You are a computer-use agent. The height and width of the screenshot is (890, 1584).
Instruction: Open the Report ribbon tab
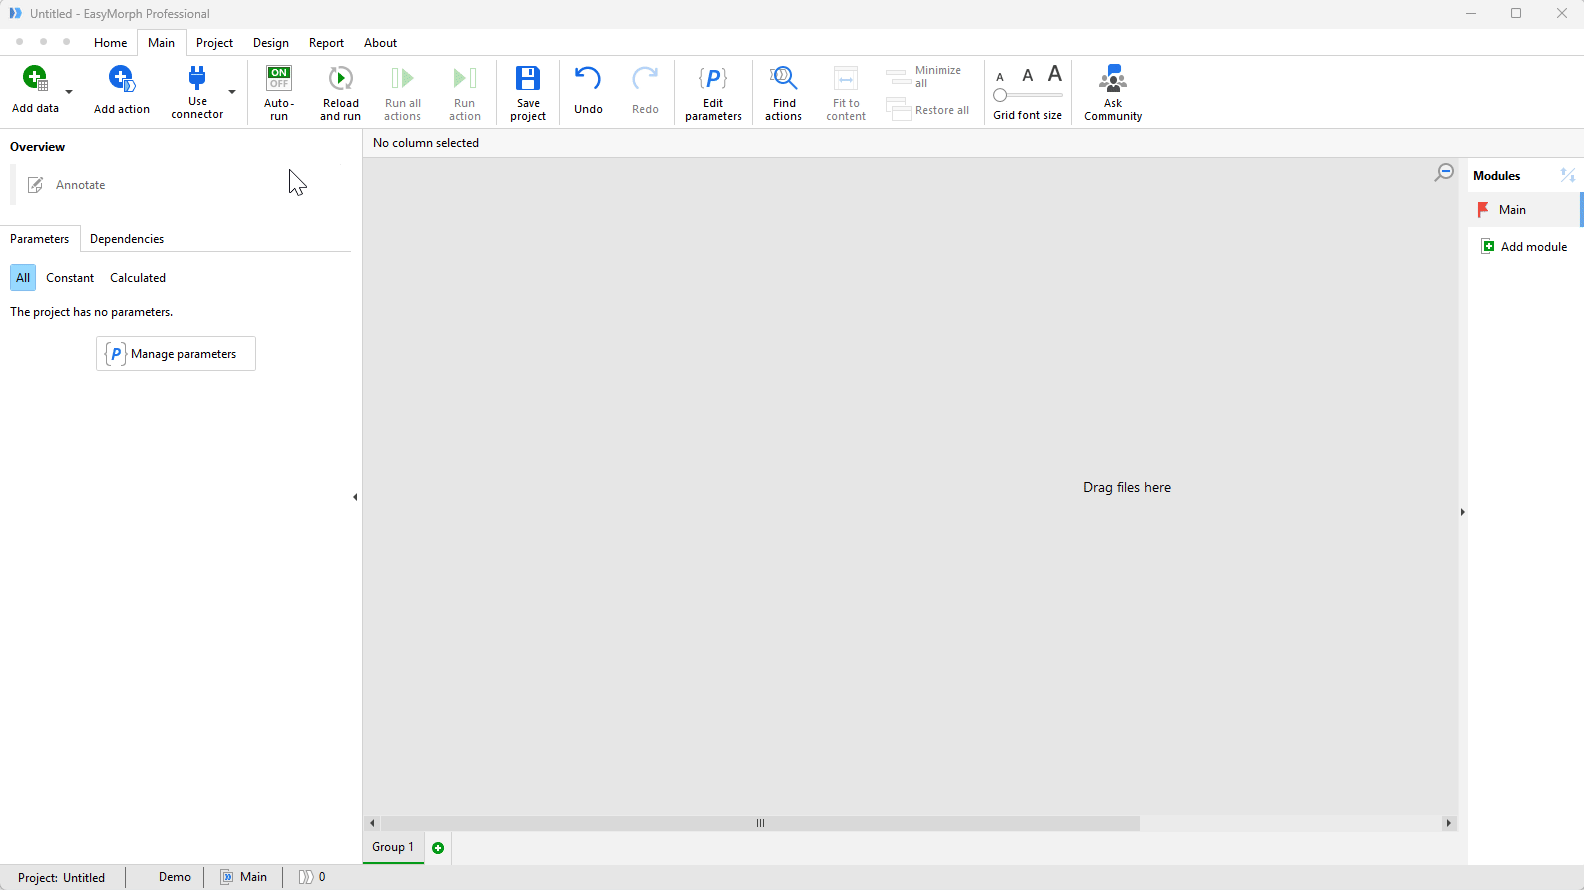[326, 43]
